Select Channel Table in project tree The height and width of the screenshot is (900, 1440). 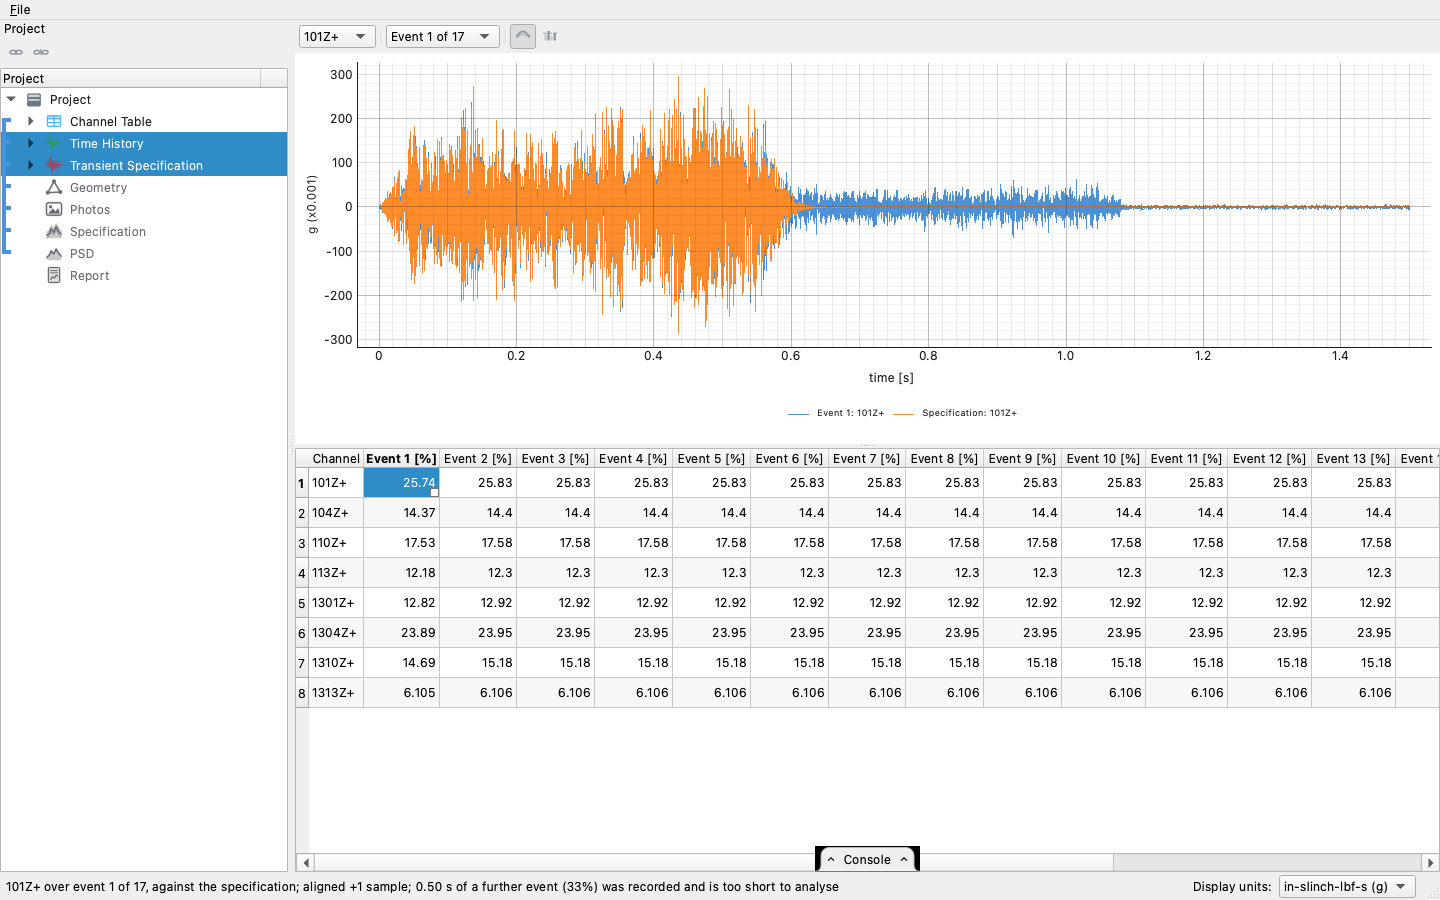click(111, 121)
